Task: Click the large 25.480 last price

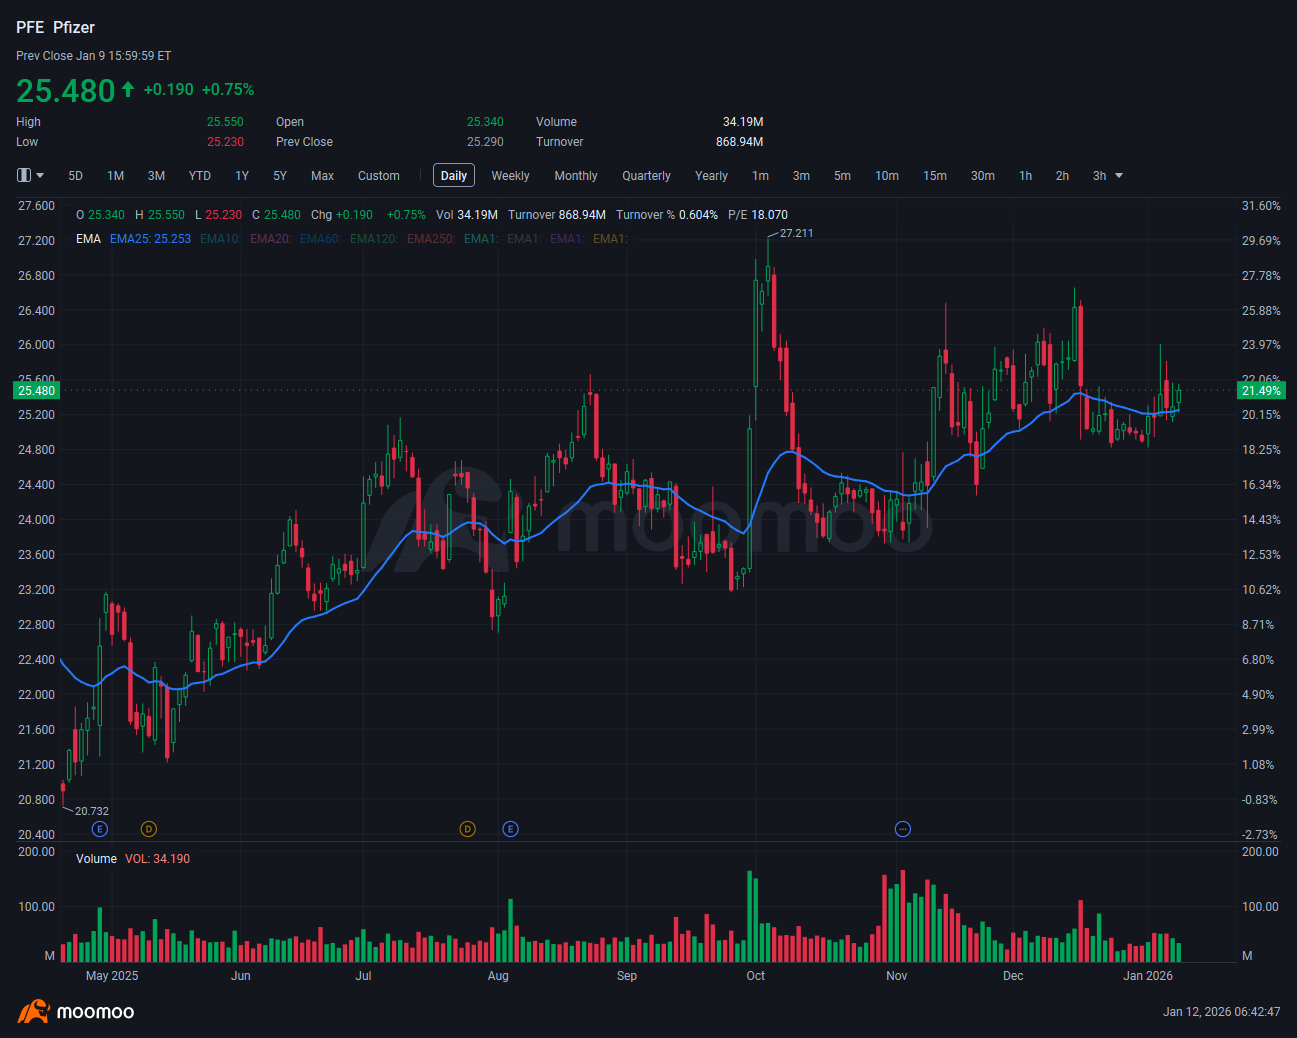Action: tap(66, 90)
